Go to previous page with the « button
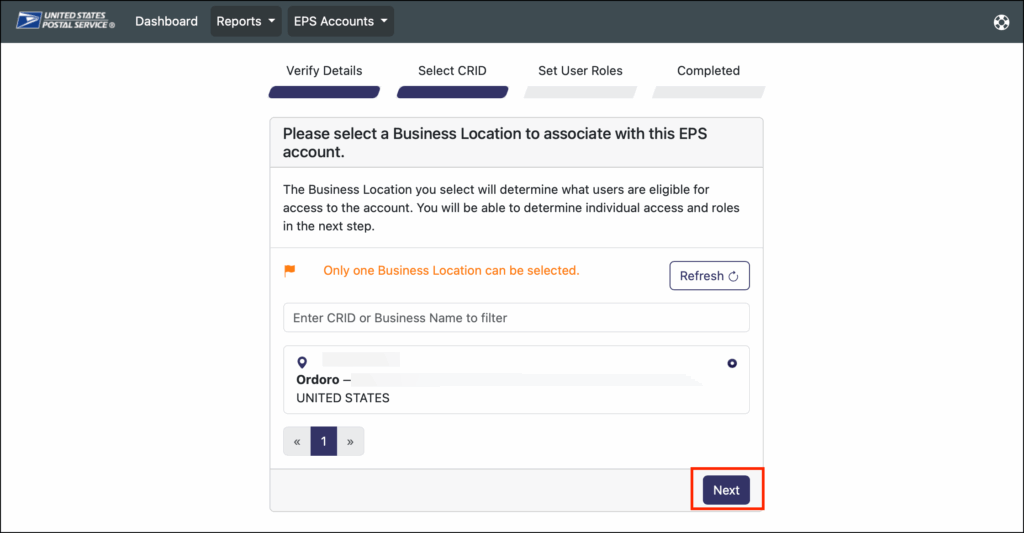 [x=297, y=441]
